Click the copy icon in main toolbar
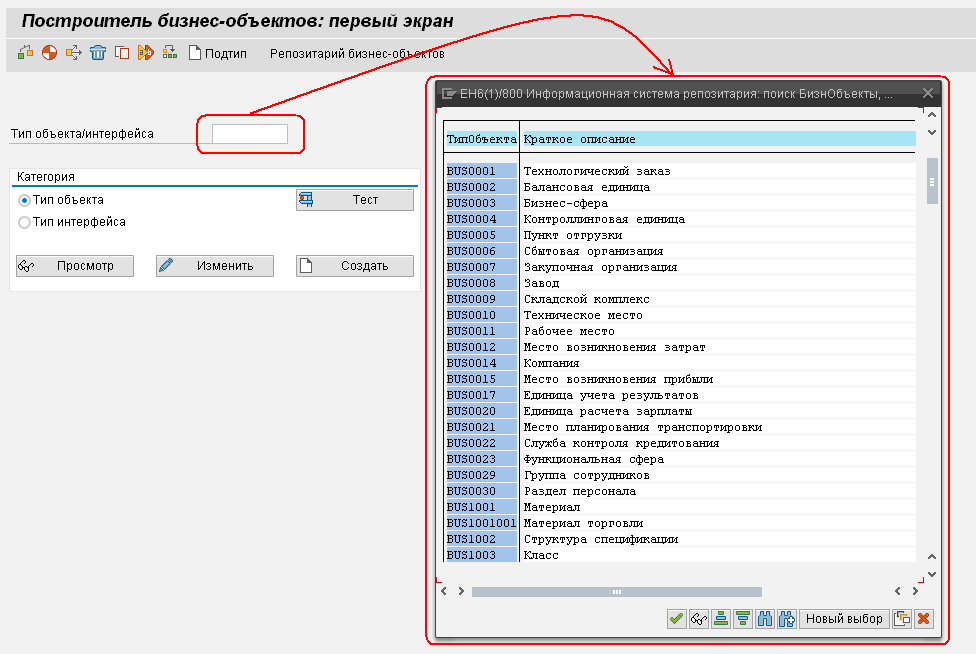Image resolution: width=976 pixels, height=654 pixels. click(x=122, y=53)
